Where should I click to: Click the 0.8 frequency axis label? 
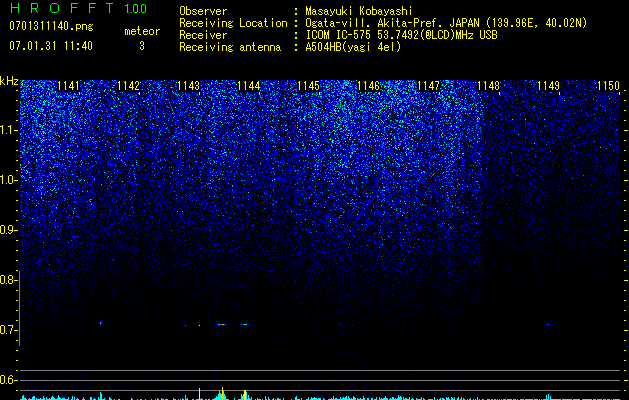click(x=7, y=280)
